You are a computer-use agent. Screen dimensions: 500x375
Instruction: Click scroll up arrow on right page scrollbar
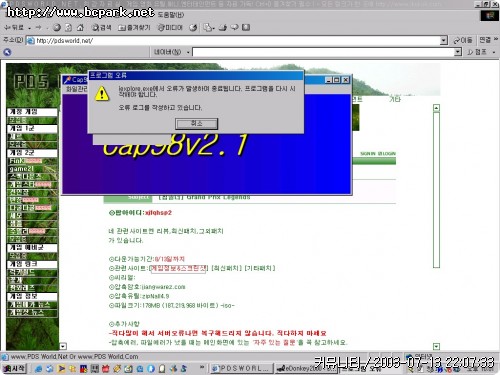click(436, 108)
